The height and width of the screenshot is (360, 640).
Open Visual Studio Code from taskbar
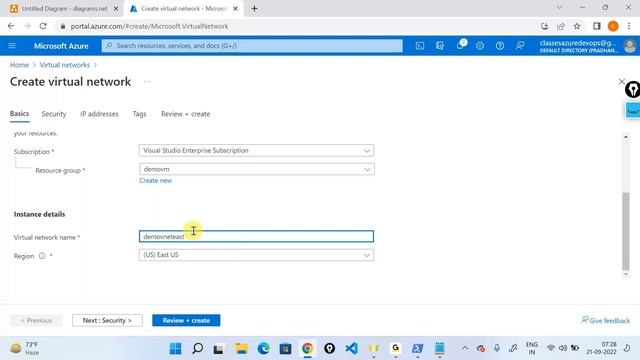[351, 349]
